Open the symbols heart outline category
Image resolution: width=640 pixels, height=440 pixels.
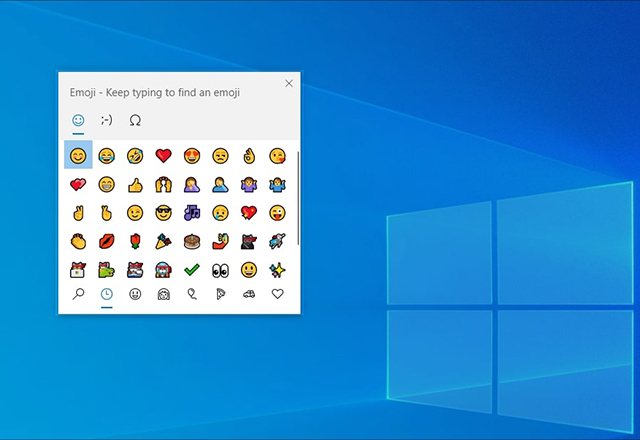278,293
